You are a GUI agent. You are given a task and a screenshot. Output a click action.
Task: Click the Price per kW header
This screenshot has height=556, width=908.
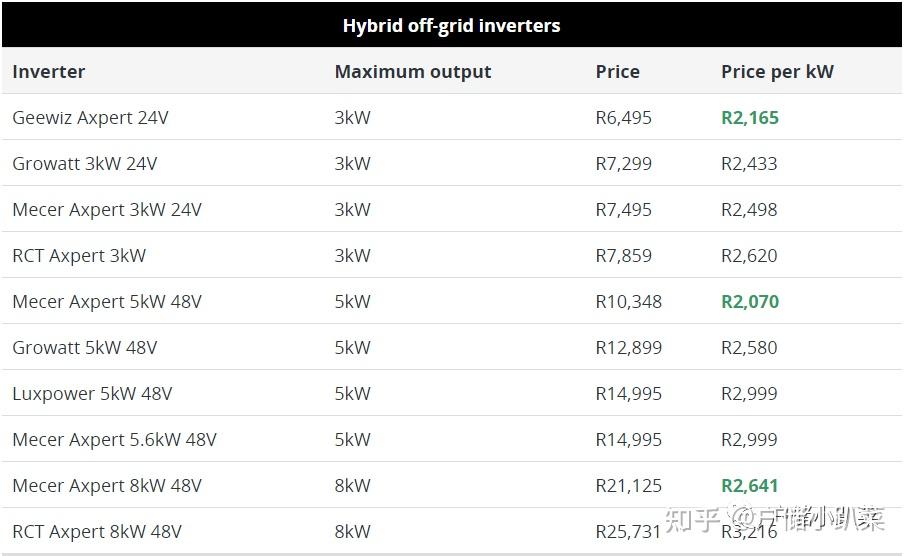click(x=777, y=71)
